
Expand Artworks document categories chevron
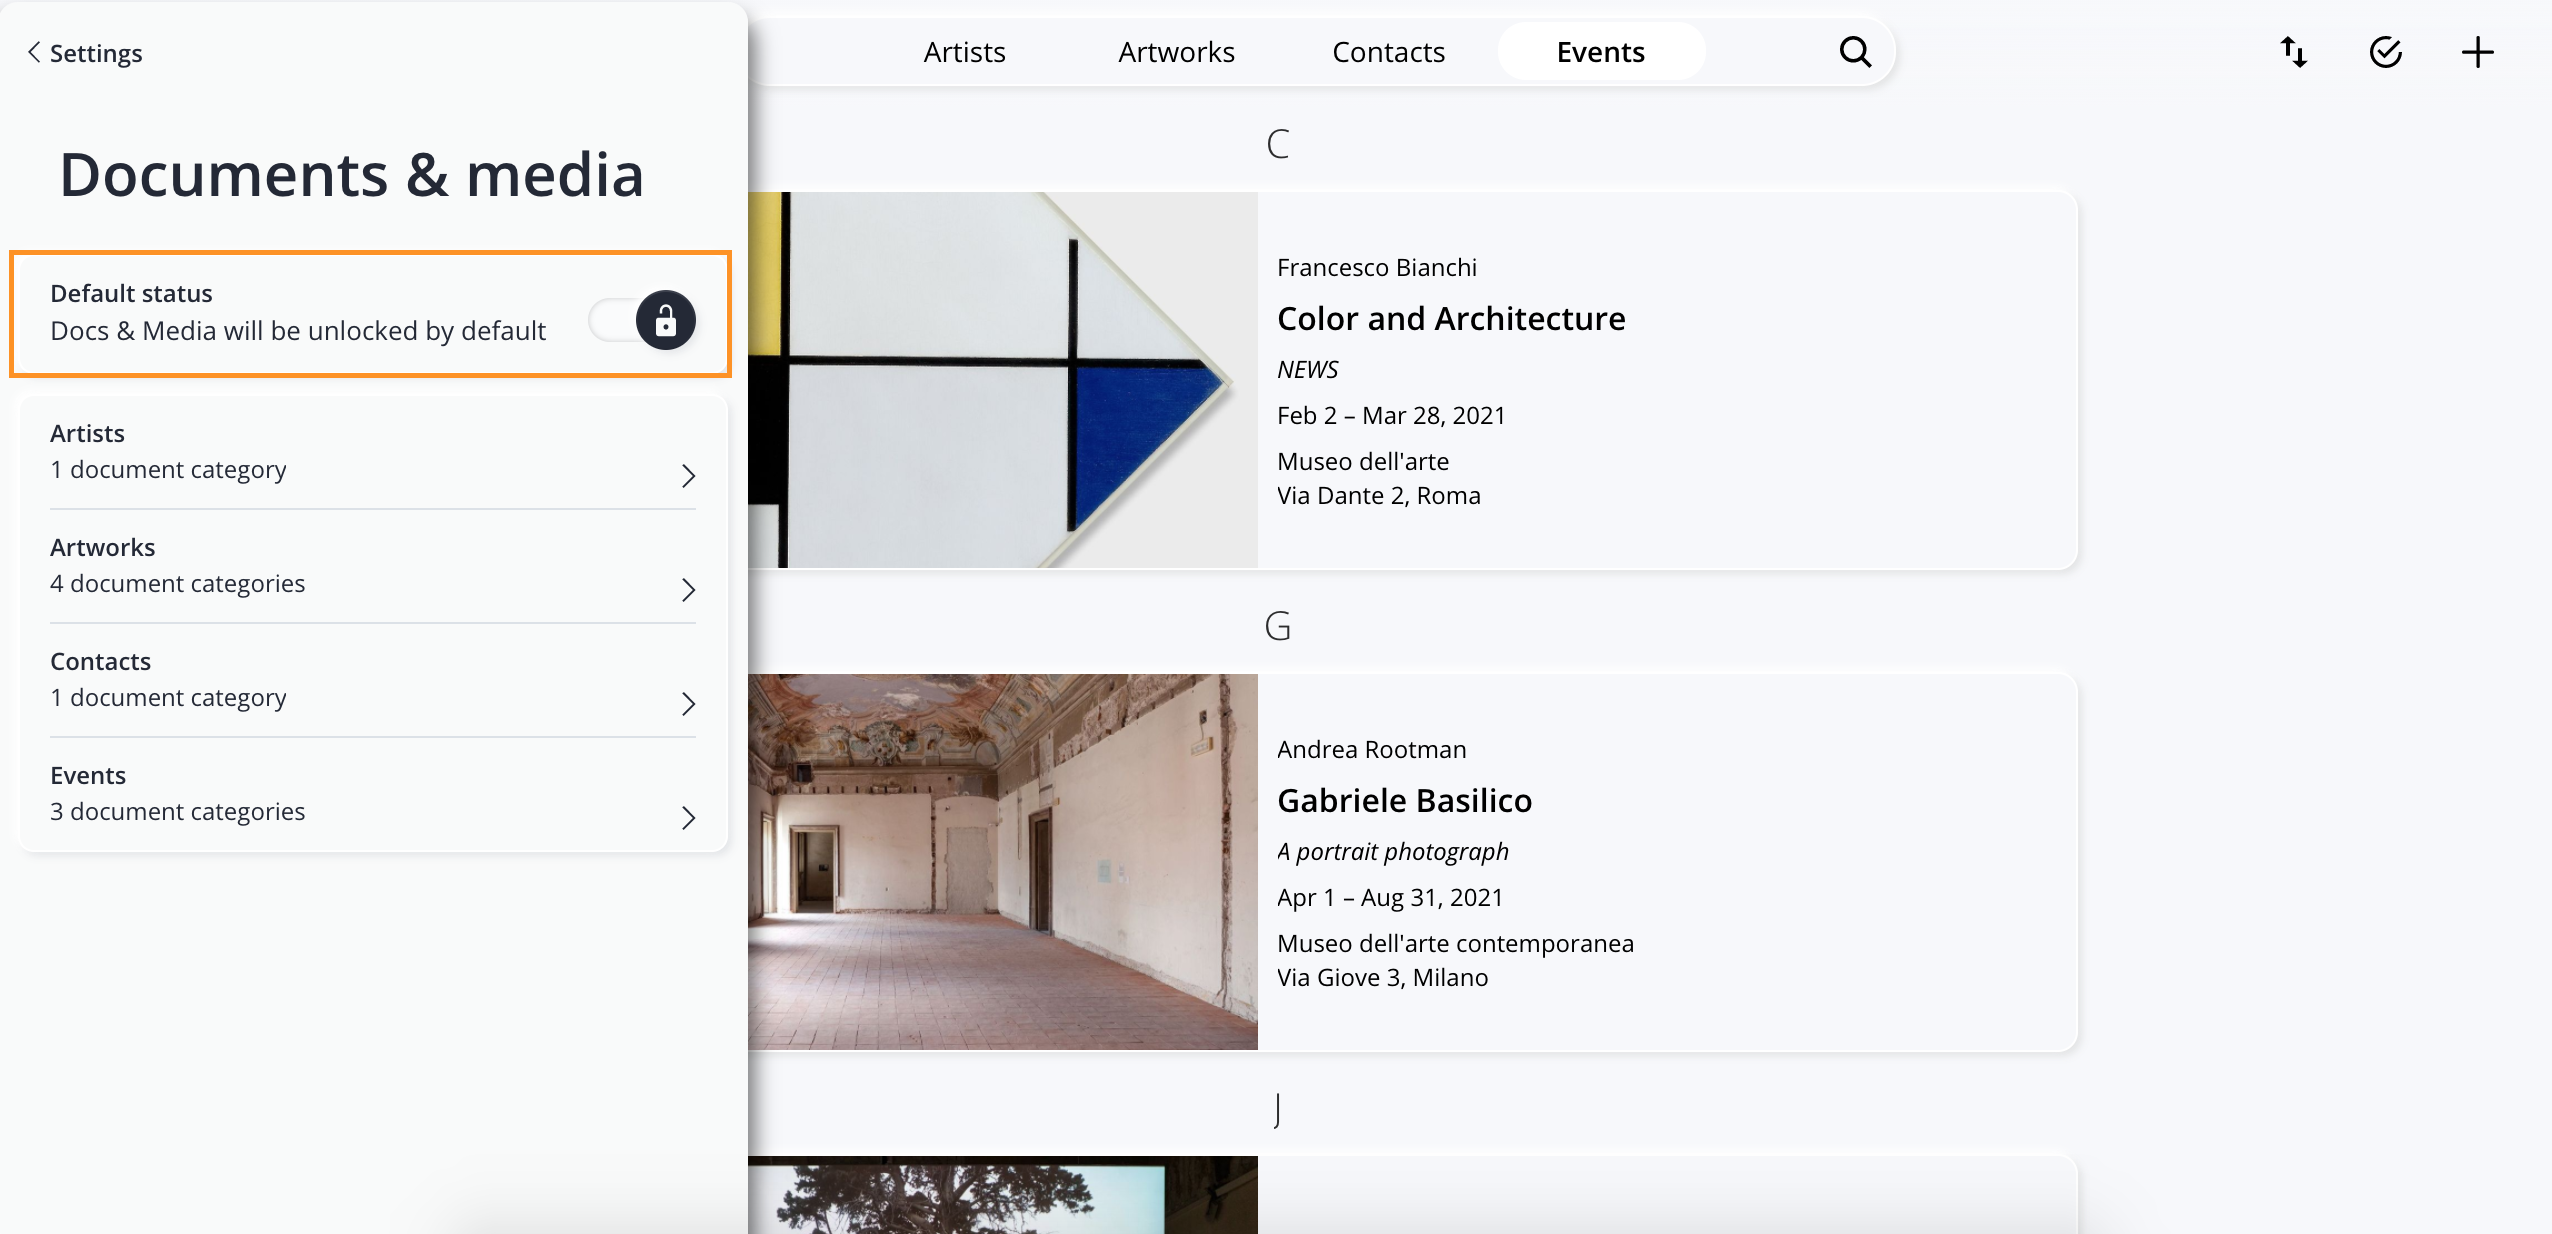click(688, 589)
